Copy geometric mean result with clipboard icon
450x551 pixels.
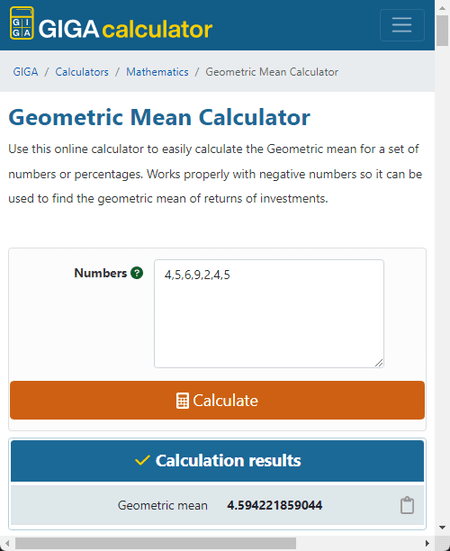[x=407, y=505]
